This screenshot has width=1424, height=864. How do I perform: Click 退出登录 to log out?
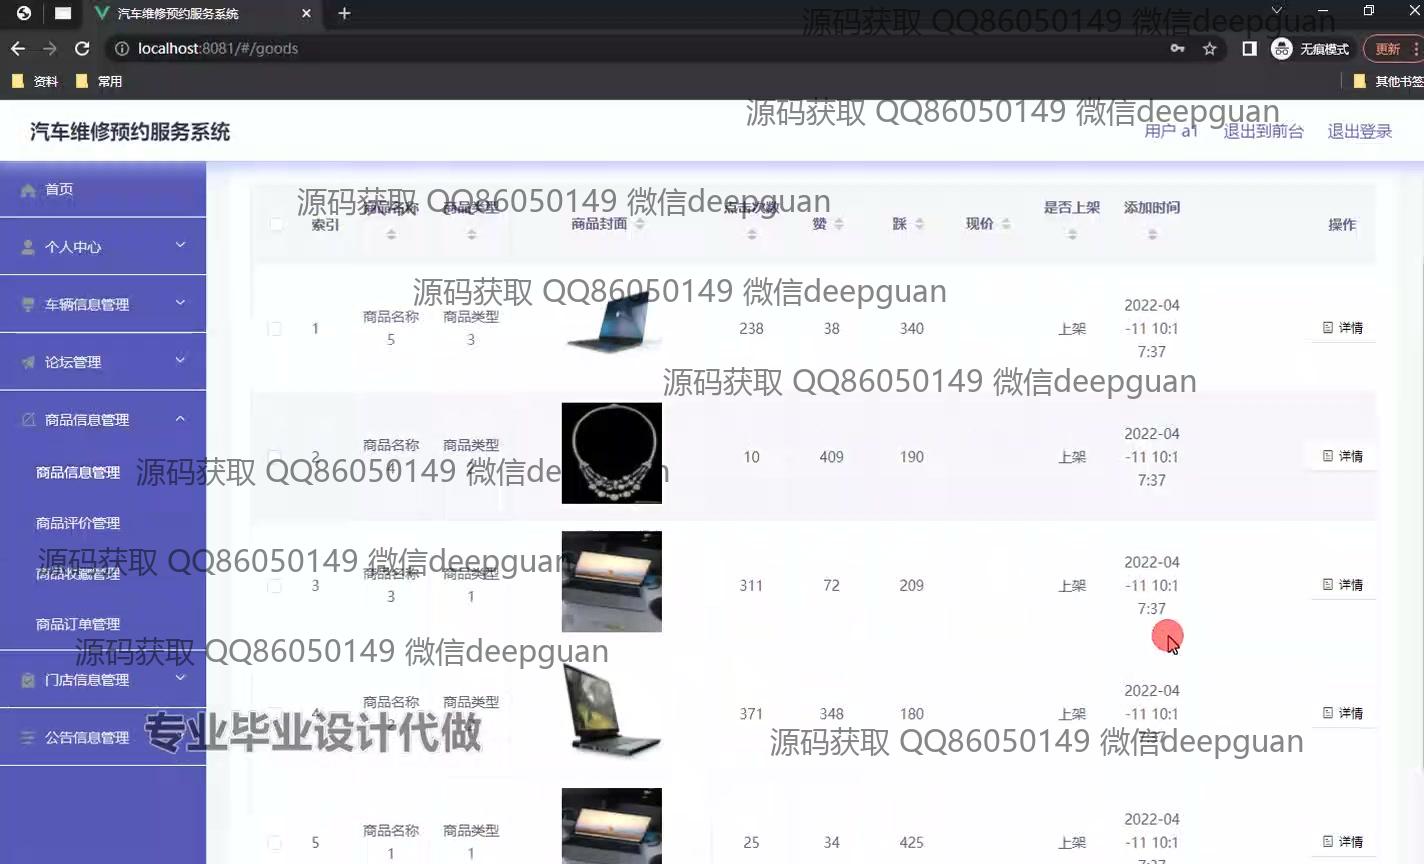(x=1360, y=131)
